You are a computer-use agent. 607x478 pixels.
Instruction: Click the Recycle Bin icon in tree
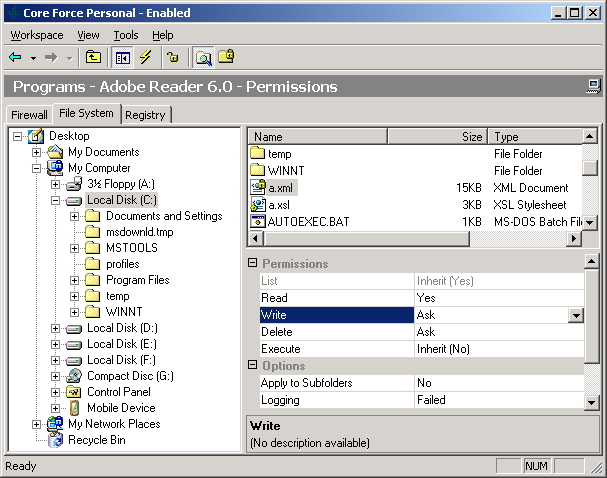pyautogui.click(x=56, y=440)
